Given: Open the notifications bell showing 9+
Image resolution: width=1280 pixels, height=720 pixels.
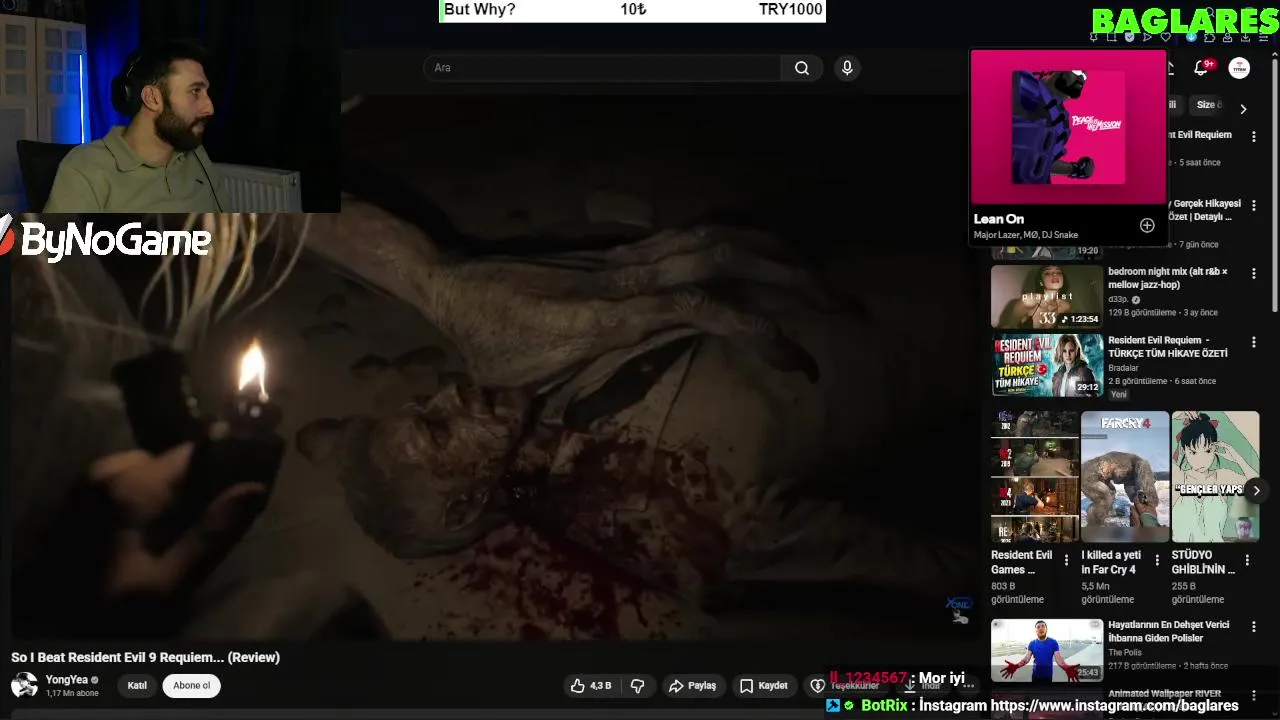Looking at the screenshot, I should pos(1202,68).
